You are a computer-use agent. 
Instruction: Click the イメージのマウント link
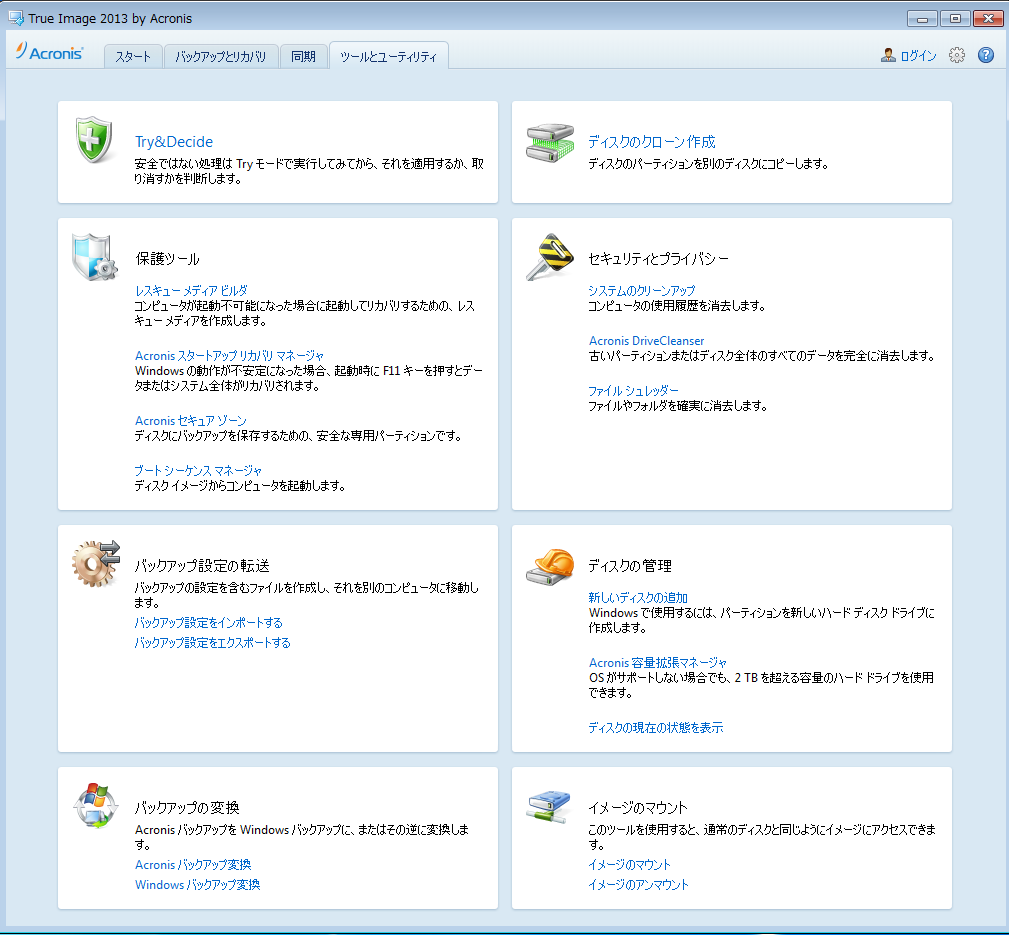(629, 864)
